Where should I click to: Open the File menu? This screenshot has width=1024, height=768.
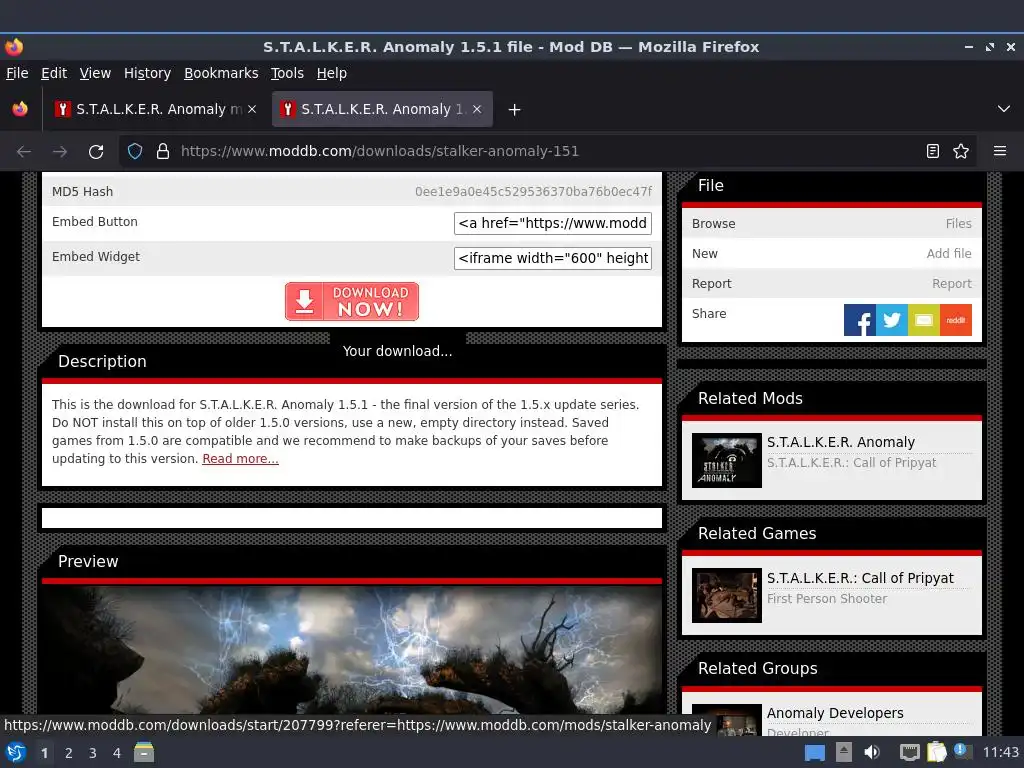[17, 73]
